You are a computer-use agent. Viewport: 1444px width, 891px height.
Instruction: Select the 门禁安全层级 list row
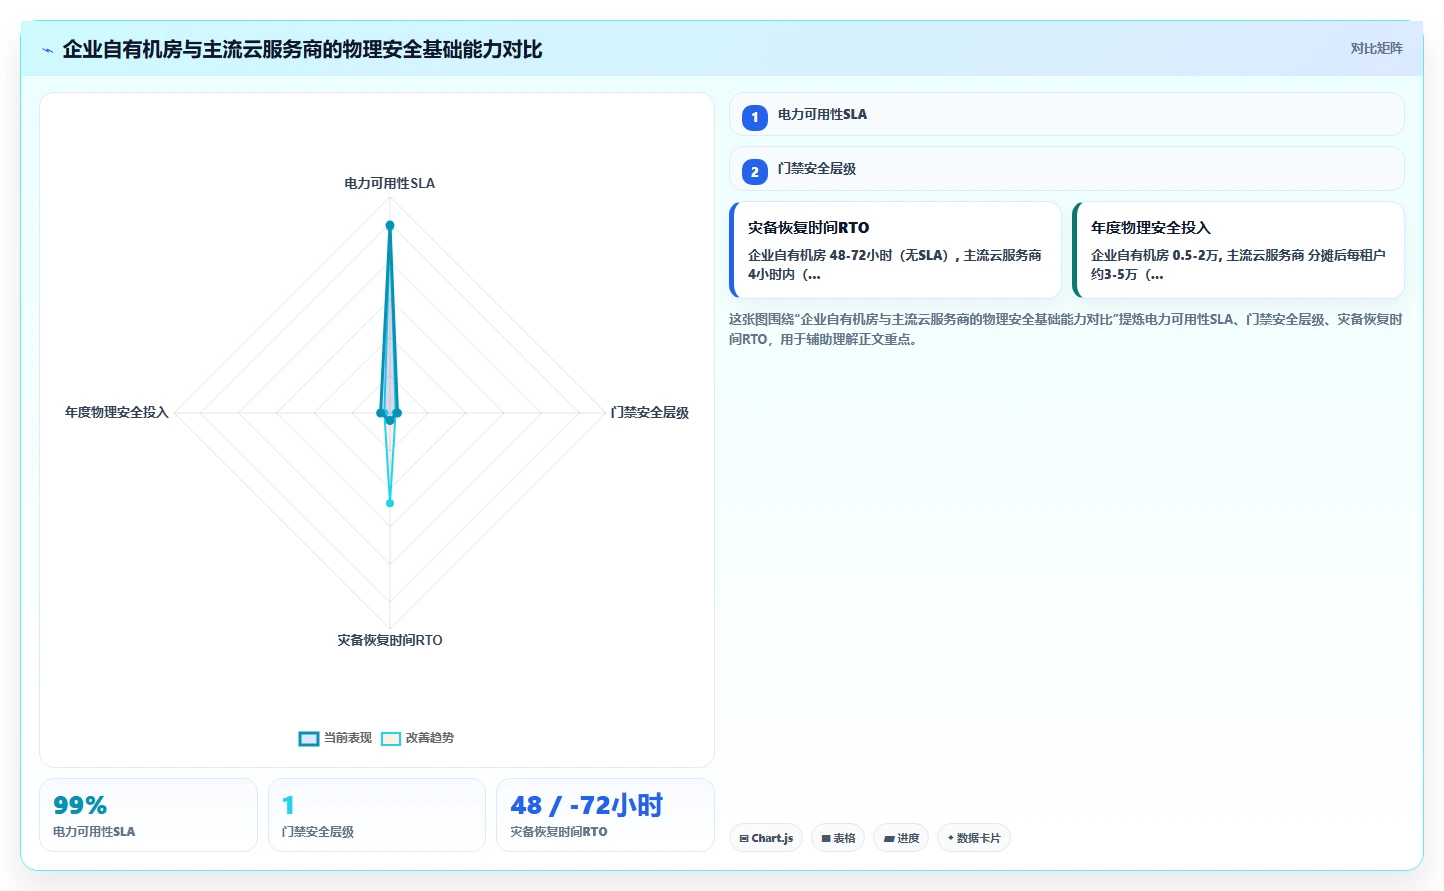point(1066,168)
